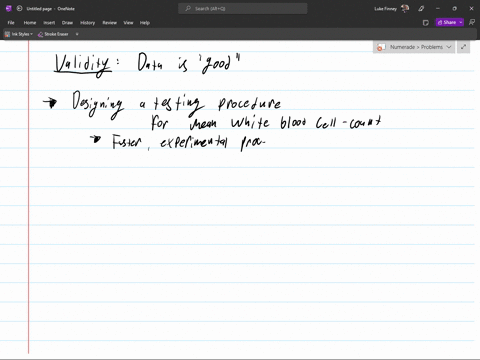Click the handwritten words white blood
The width and height of the screenshot is (480, 360).
[268, 123]
